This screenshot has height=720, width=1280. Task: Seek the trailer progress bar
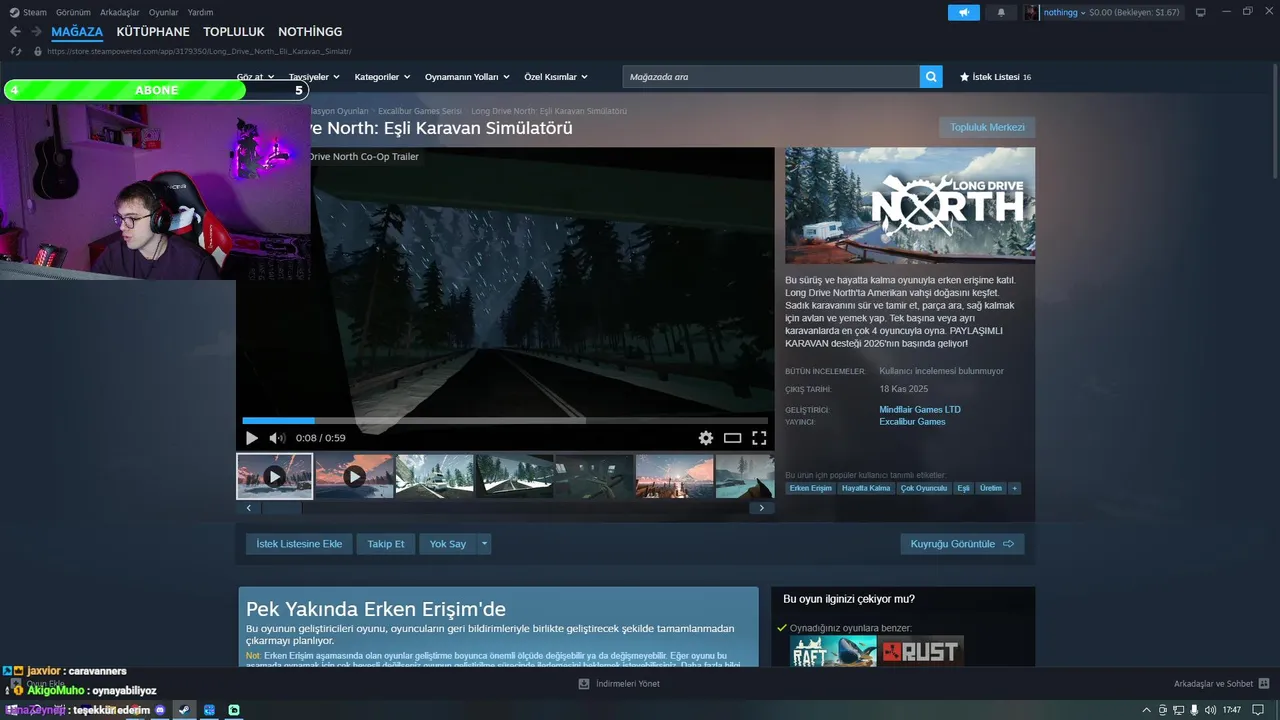pos(505,421)
